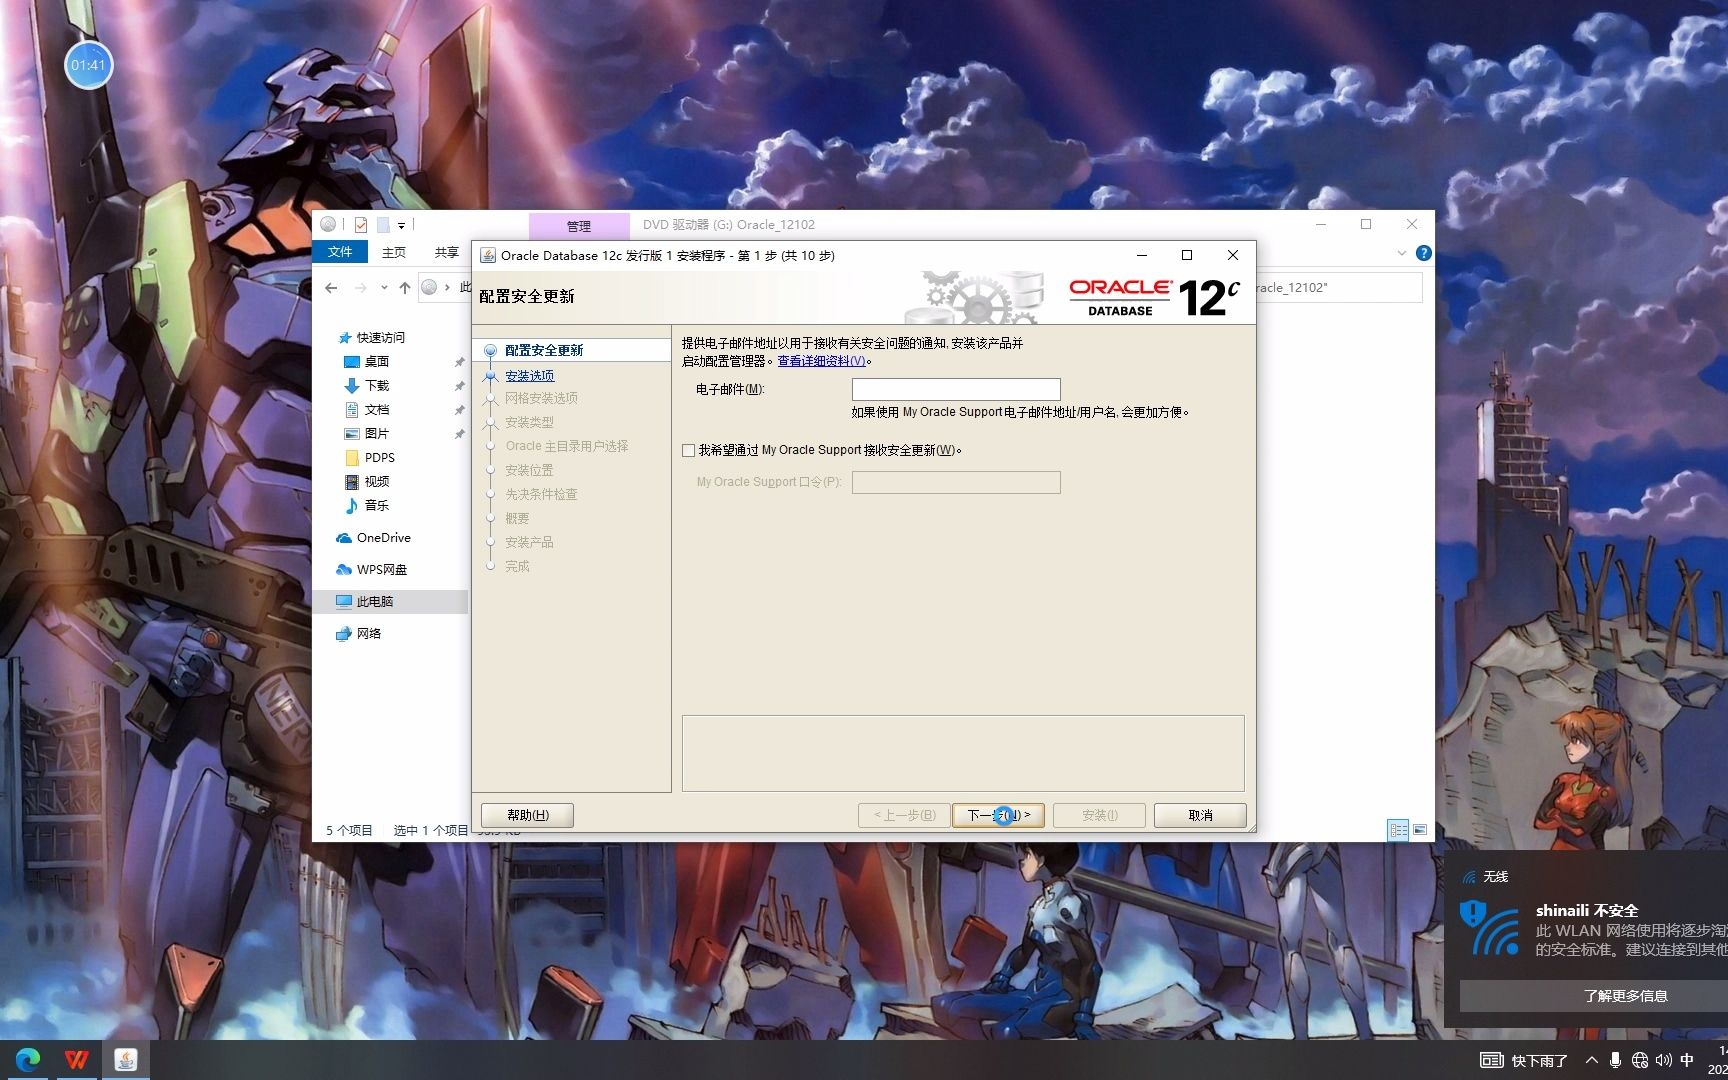Click the Help button in Oracle installer
Image resolution: width=1728 pixels, height=1080 pixels.
pyautogui.click(x=527, y=815)
